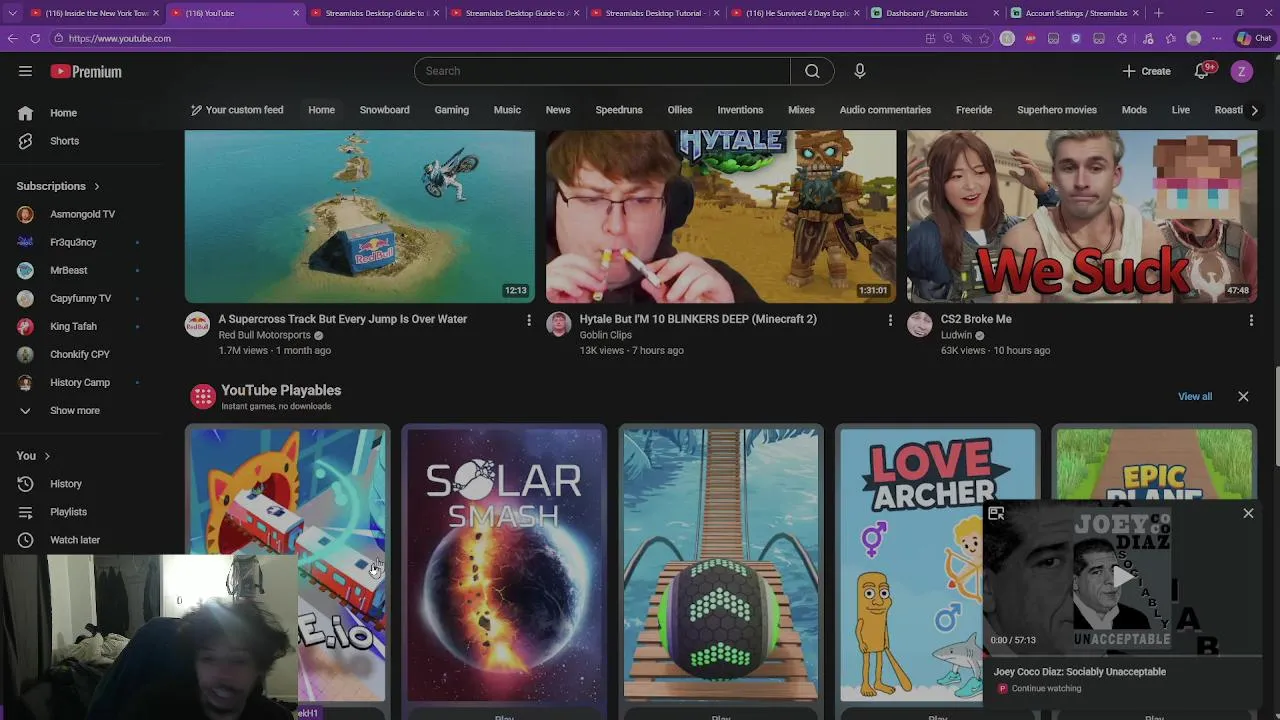
Task: Open the notifications bell
Action: pos(1203,71)
